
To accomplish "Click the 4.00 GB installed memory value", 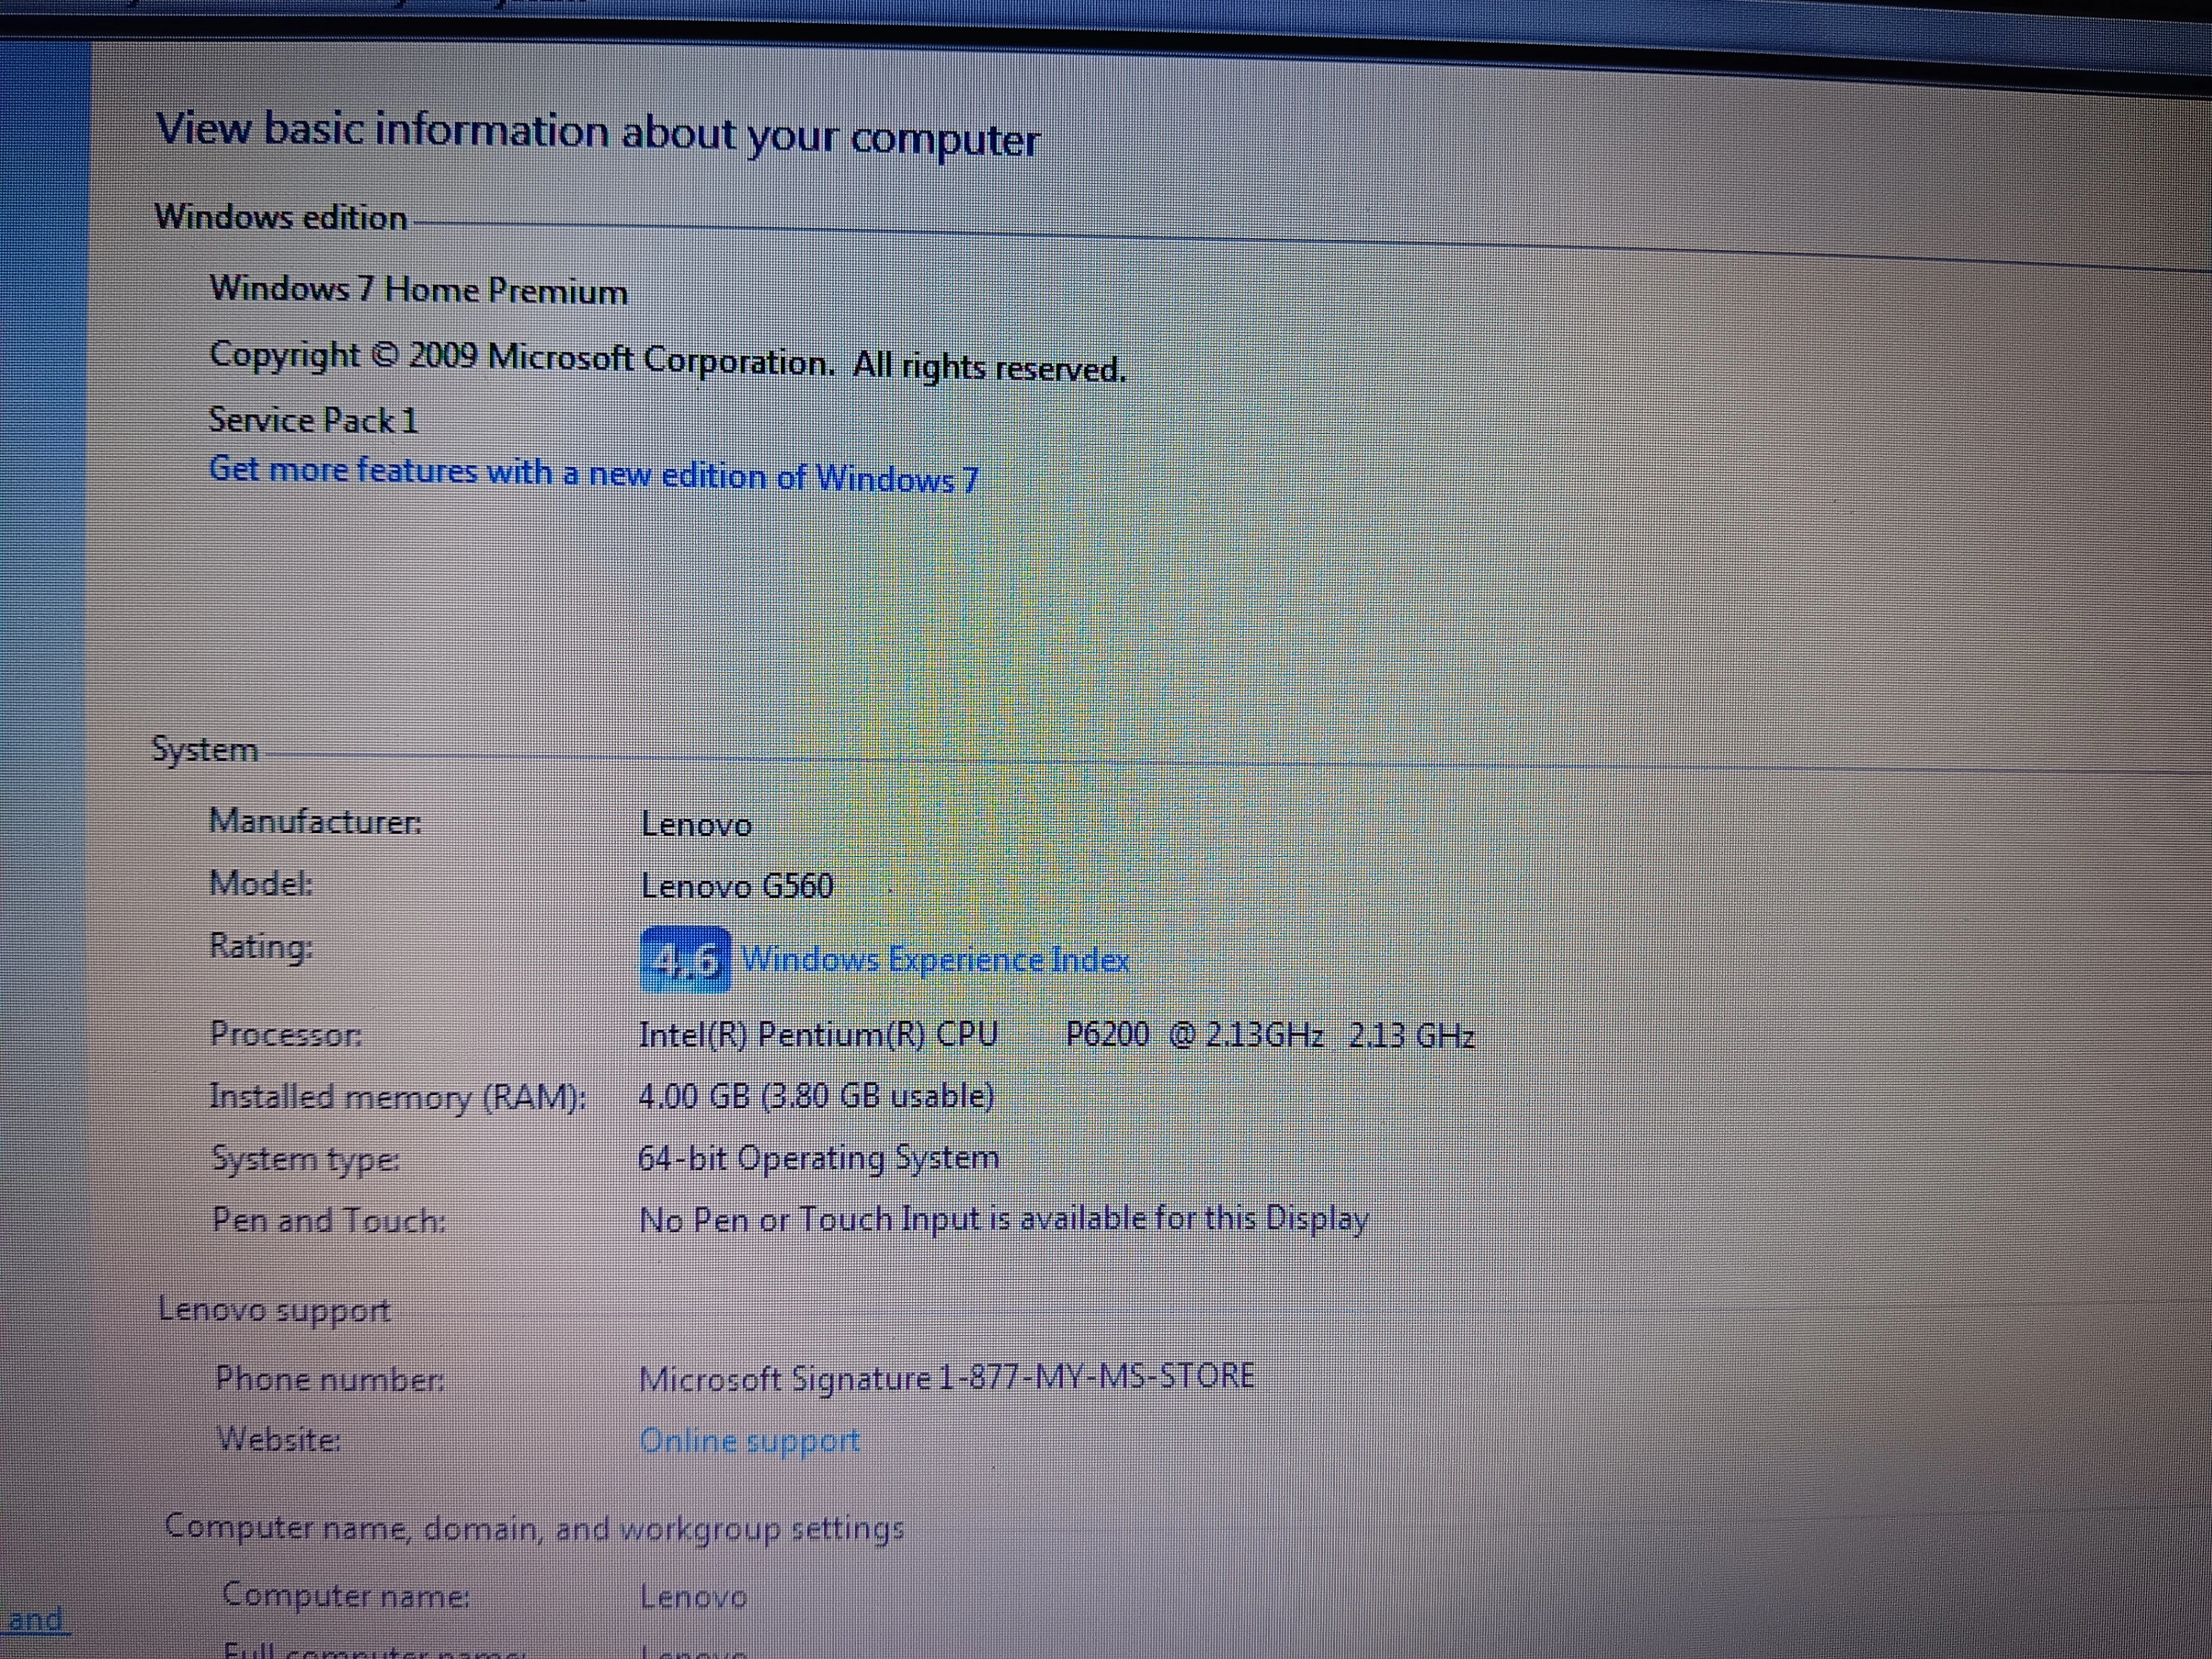I will [x=815, y=1096].
